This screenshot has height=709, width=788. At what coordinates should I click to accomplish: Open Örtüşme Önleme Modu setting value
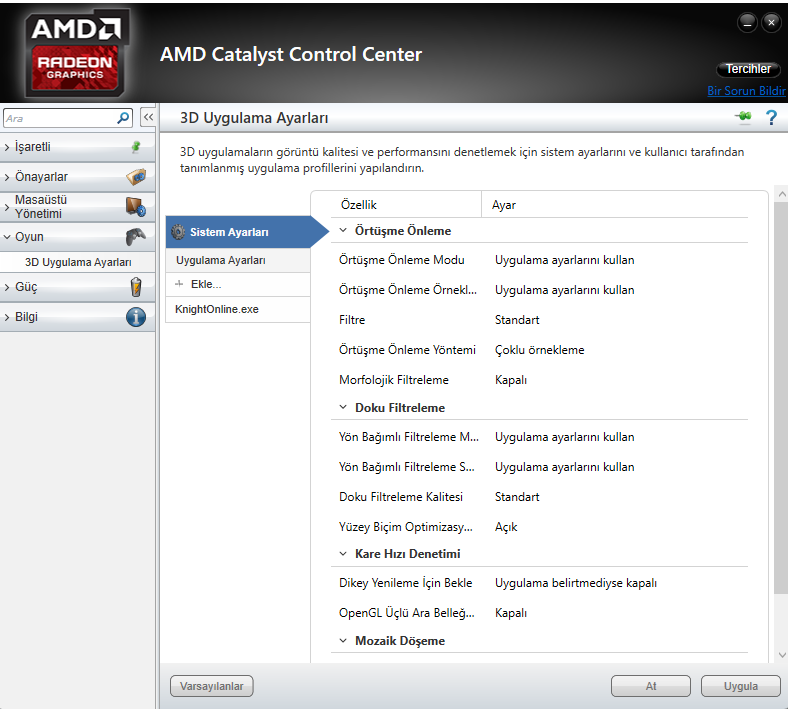(x=564, y=260)
